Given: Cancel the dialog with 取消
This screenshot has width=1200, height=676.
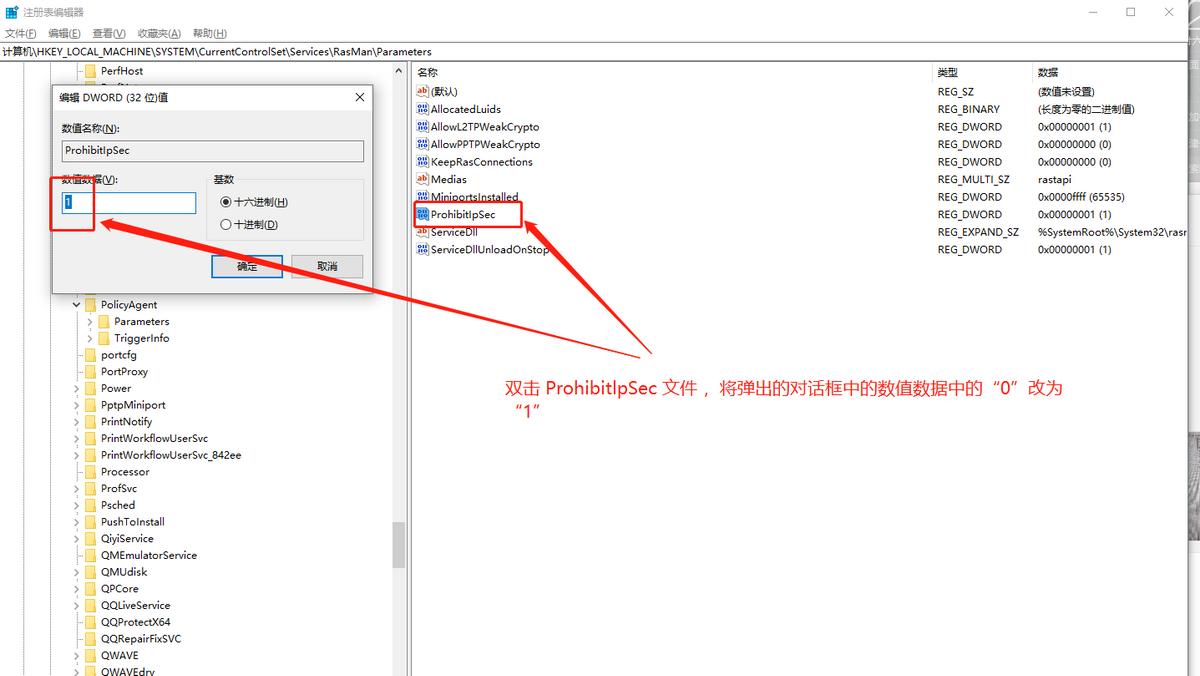Looking at the screenshot, I should (x=327, y=266).
